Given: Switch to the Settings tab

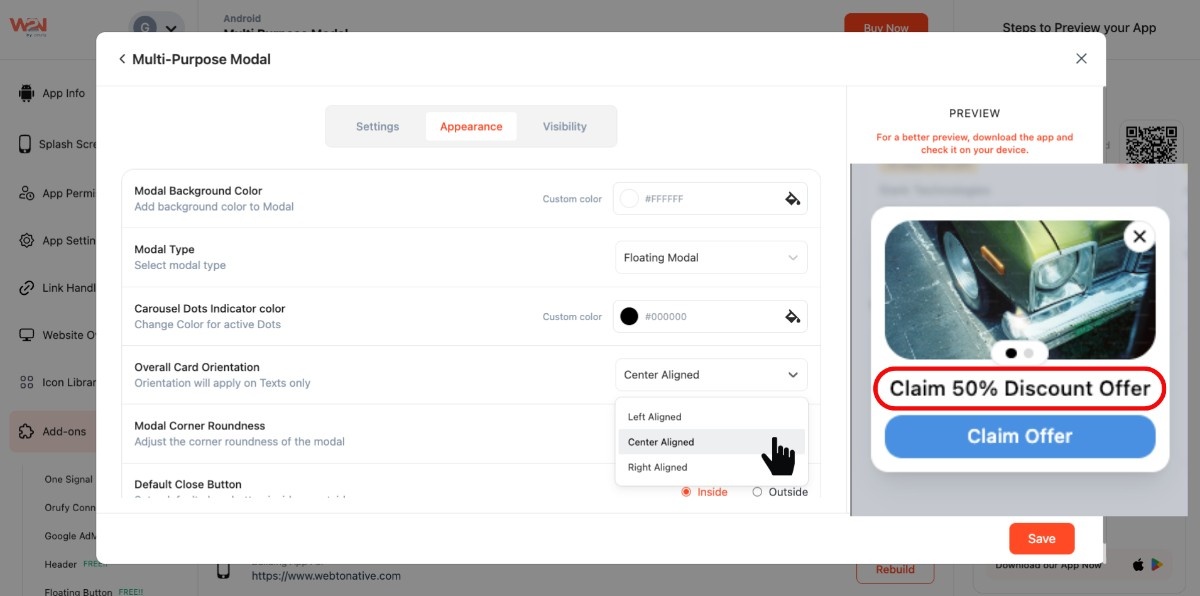Looking at the screenshot, I should click(377, 127).
